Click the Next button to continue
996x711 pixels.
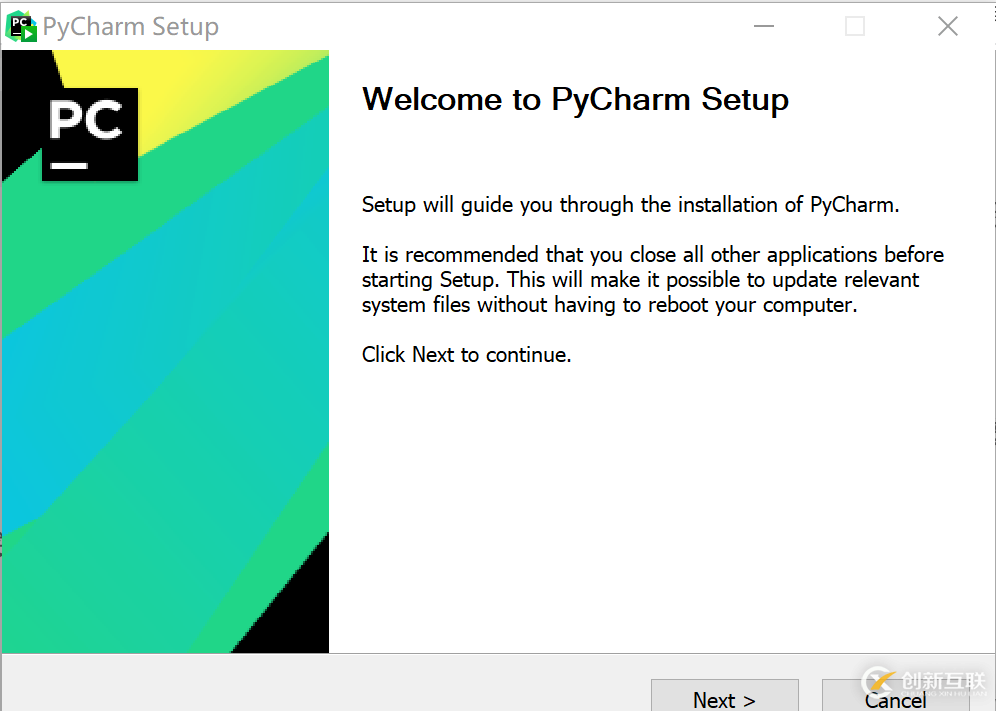click(724, 698)
